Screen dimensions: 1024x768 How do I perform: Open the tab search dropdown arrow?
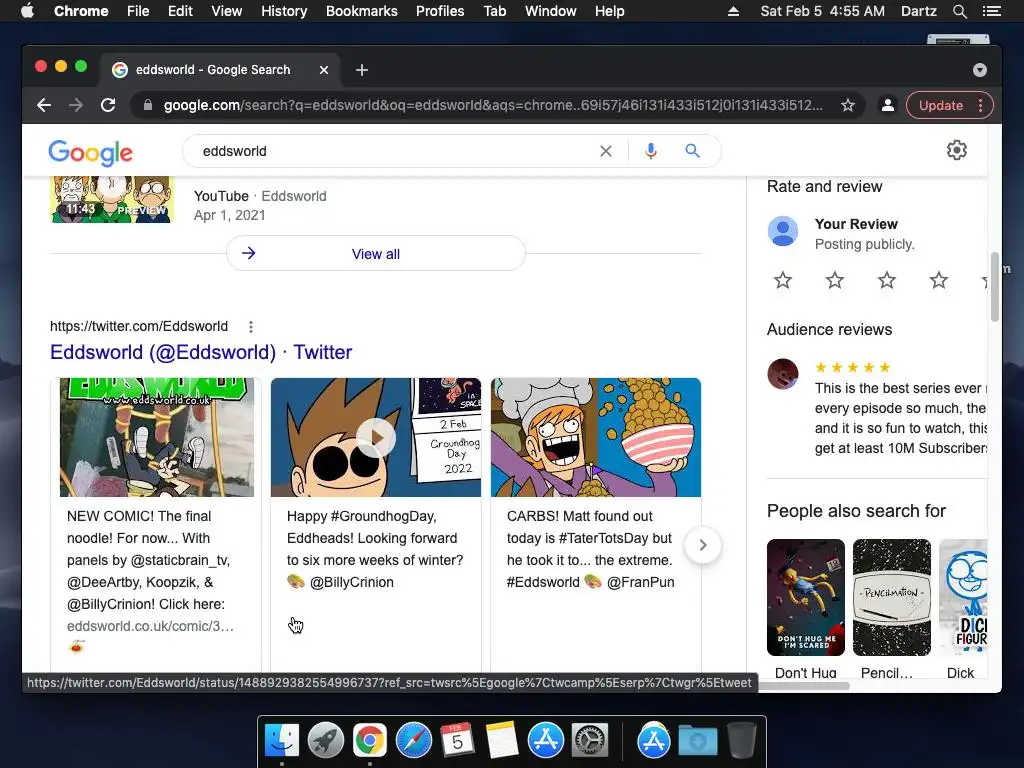[x=980, y=70]
